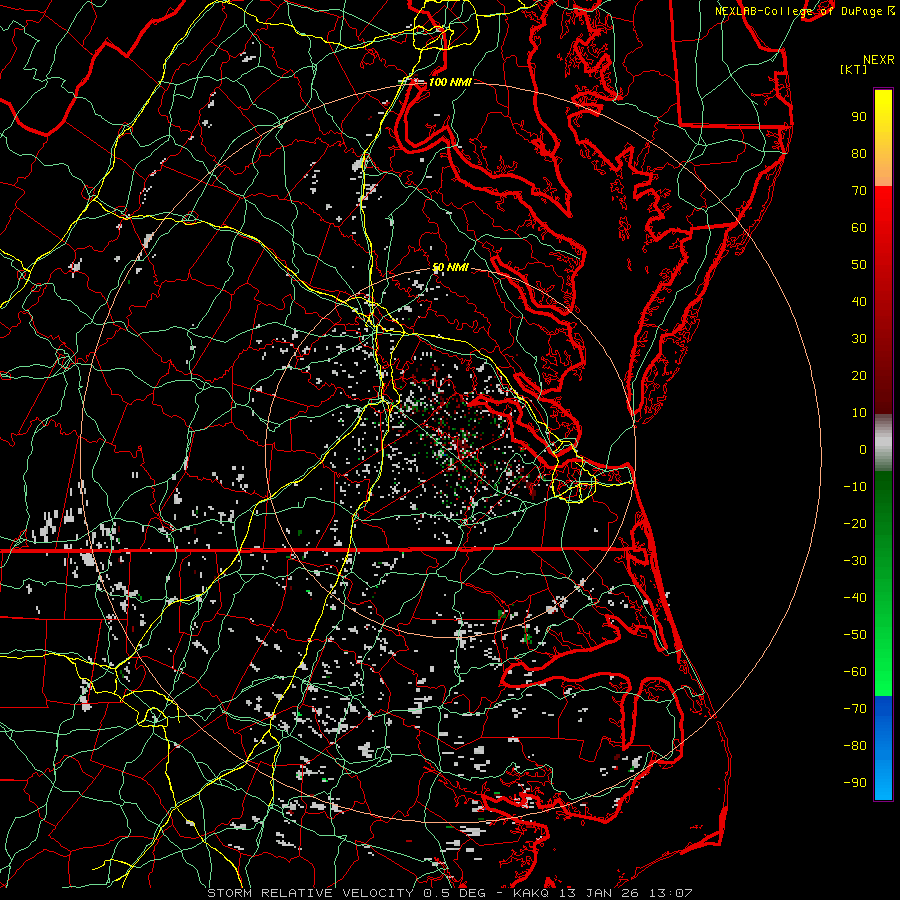Click the 13 JAN 26 date text
This screenshot has height=900, width=900.
point(599,893)
